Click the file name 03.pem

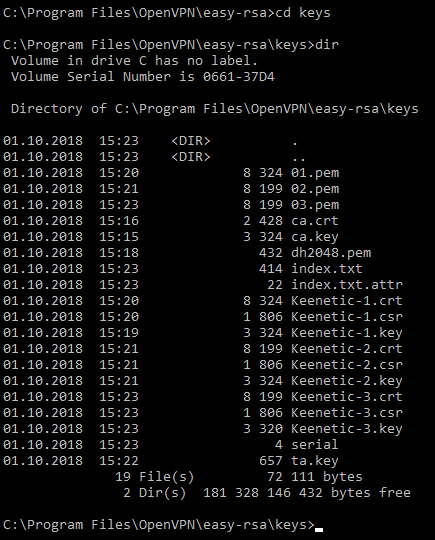(x=315, y=205)
